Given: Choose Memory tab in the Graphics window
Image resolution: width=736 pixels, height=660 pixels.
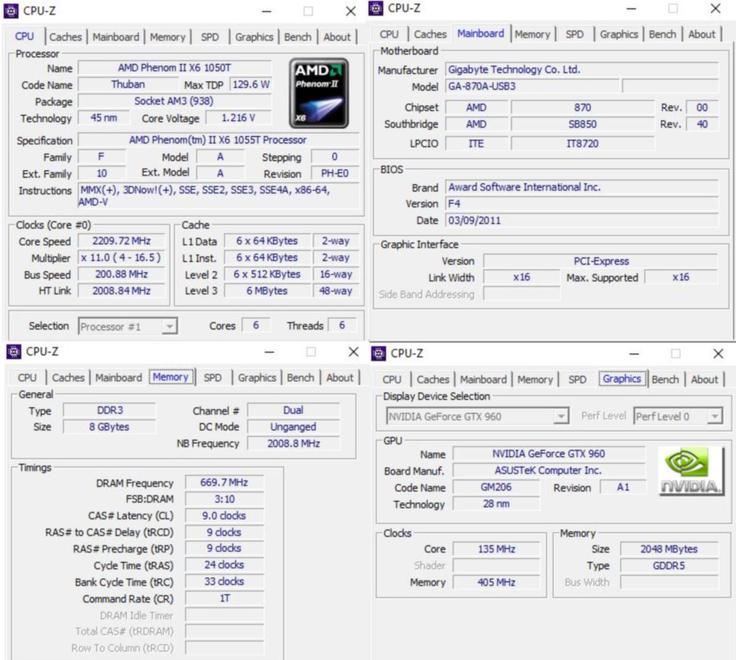Looking at the screenshot, I should pos(535,380).
